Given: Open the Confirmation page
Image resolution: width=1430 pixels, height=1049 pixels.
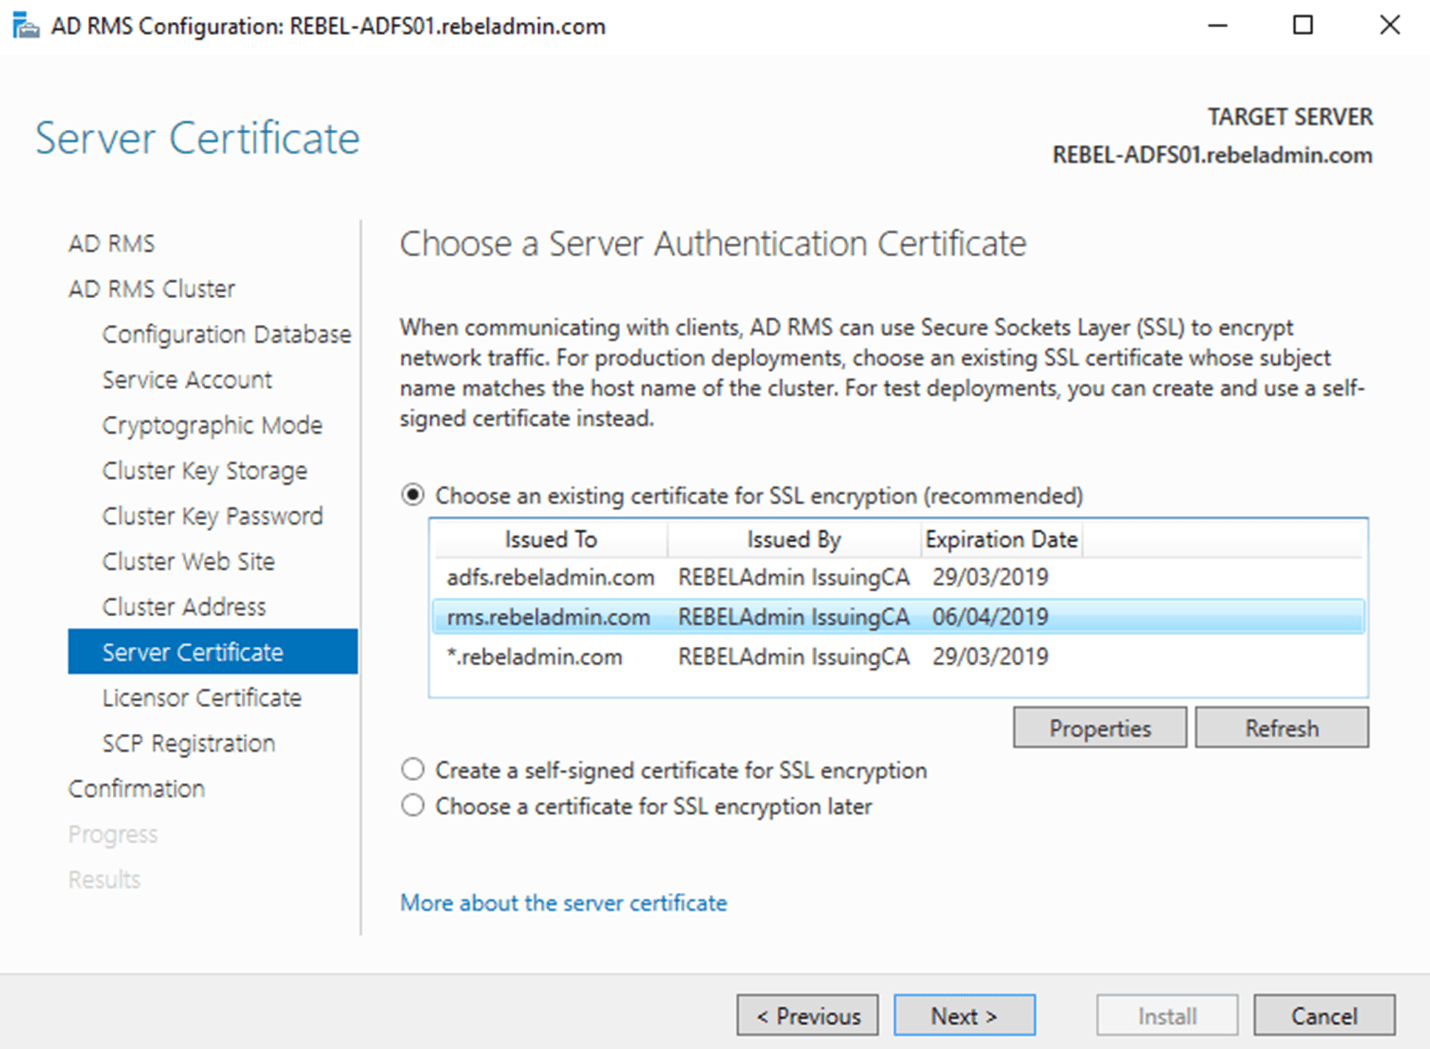Looking at the screenshot, I should (136, 788).
